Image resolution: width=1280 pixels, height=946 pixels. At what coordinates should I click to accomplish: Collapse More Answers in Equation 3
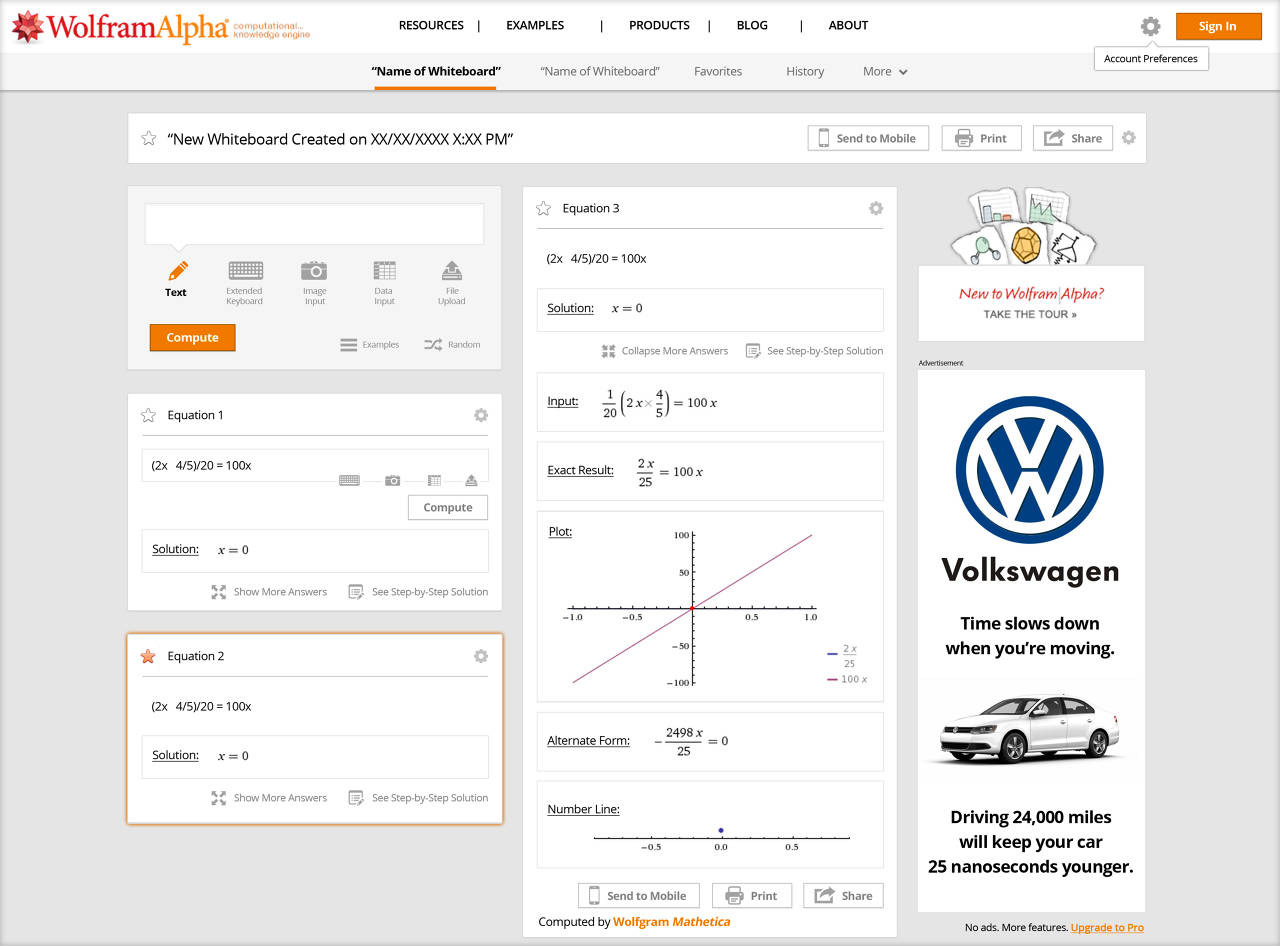point(665,351)
